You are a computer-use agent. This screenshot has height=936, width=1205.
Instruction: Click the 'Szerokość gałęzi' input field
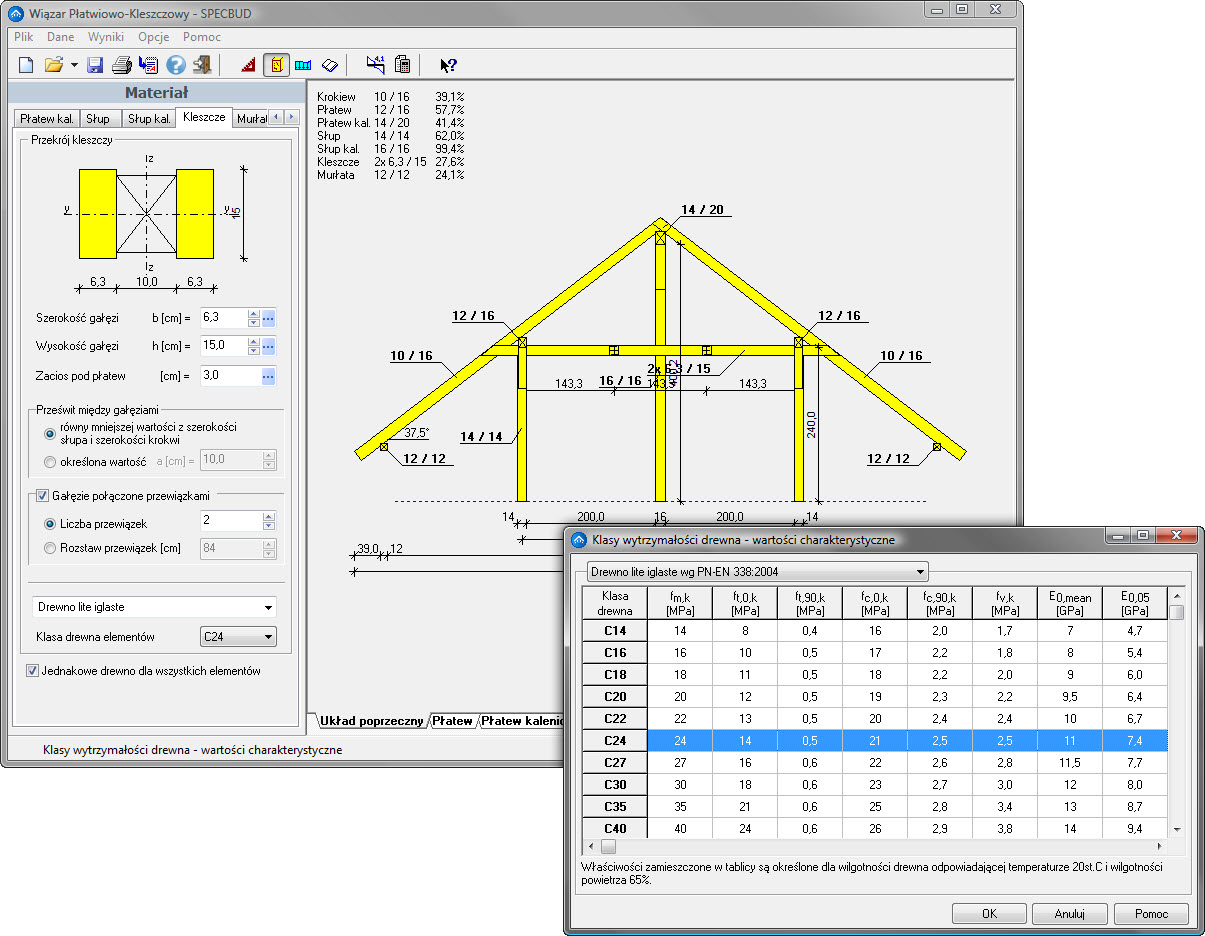tap(223, 318)
